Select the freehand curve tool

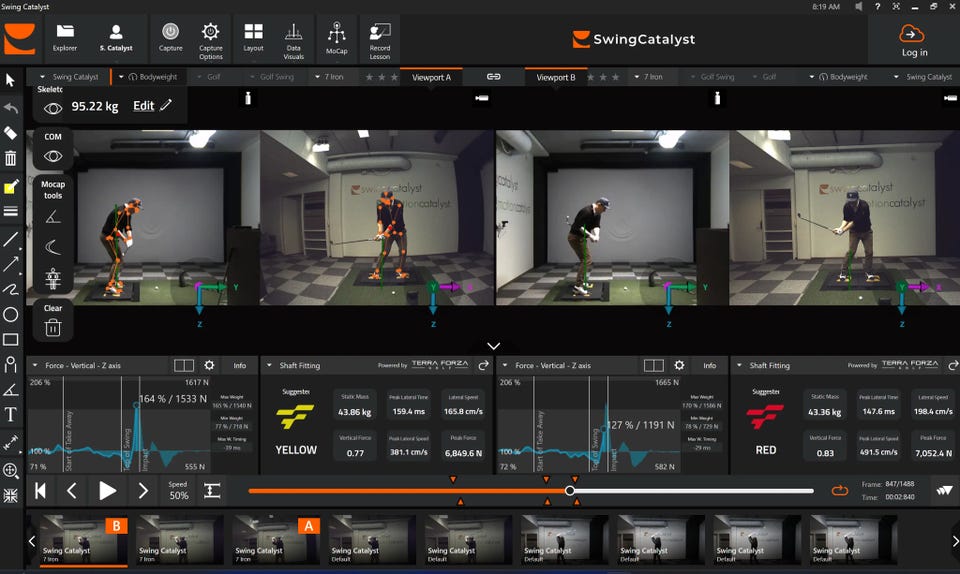pos(10,289)
